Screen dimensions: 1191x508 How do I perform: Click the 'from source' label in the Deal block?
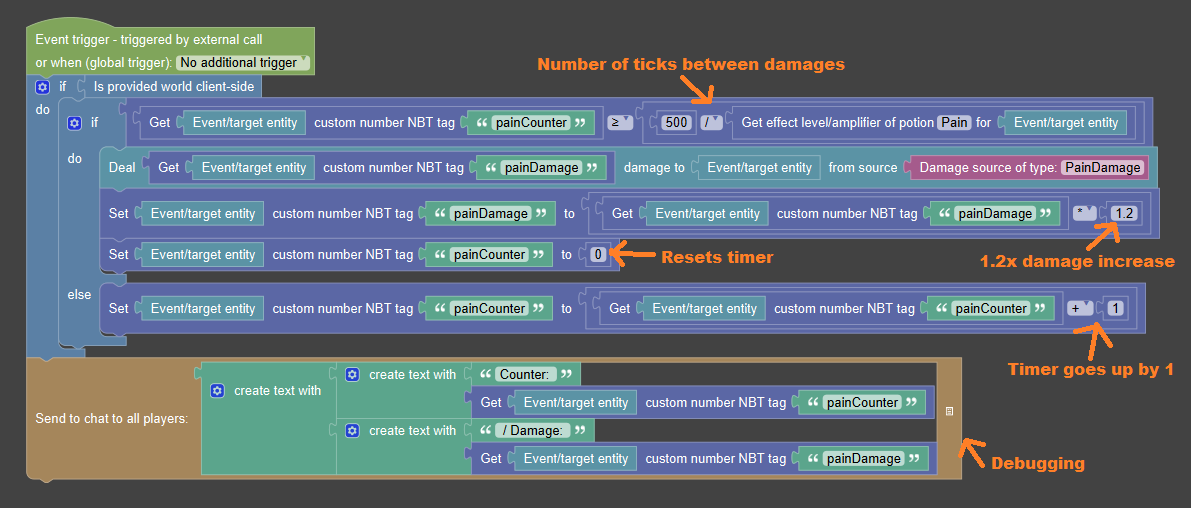pyautogui.click(x=863, y=168)
